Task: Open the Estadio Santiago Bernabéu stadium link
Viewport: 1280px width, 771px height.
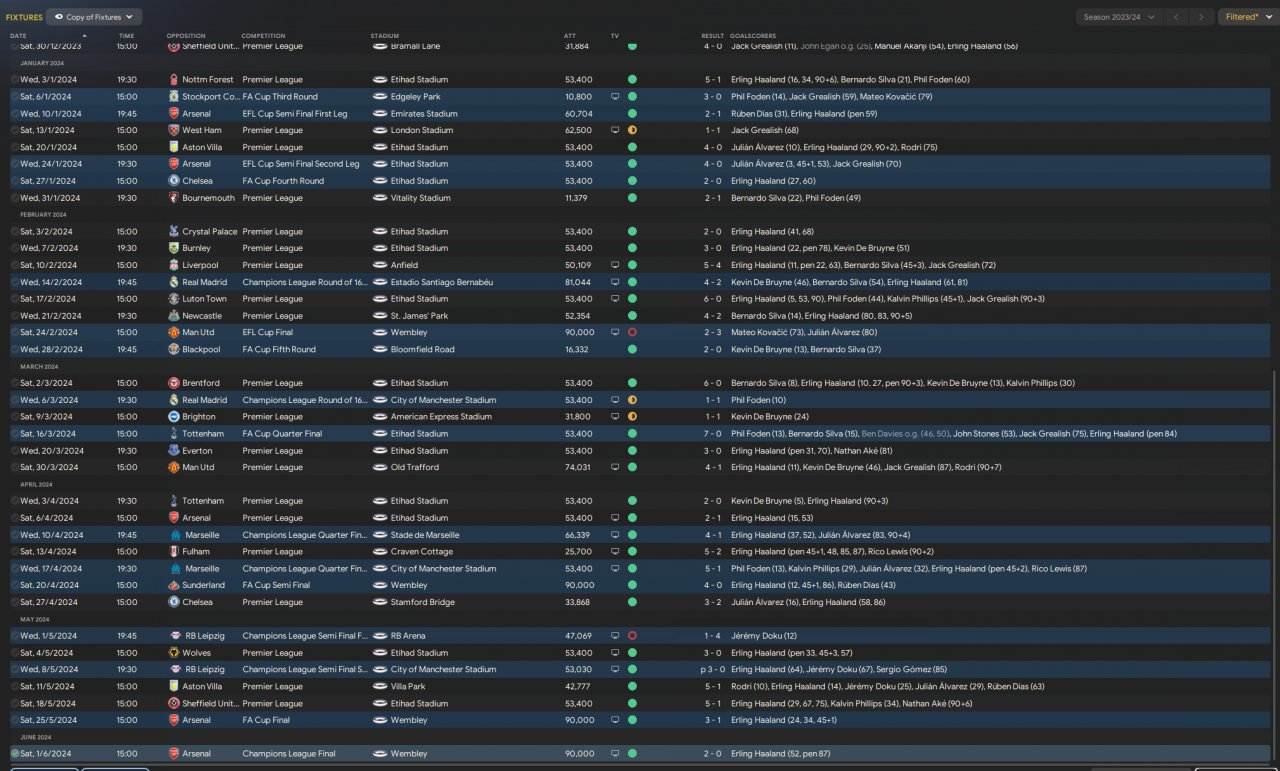Action: pos(442,282)
